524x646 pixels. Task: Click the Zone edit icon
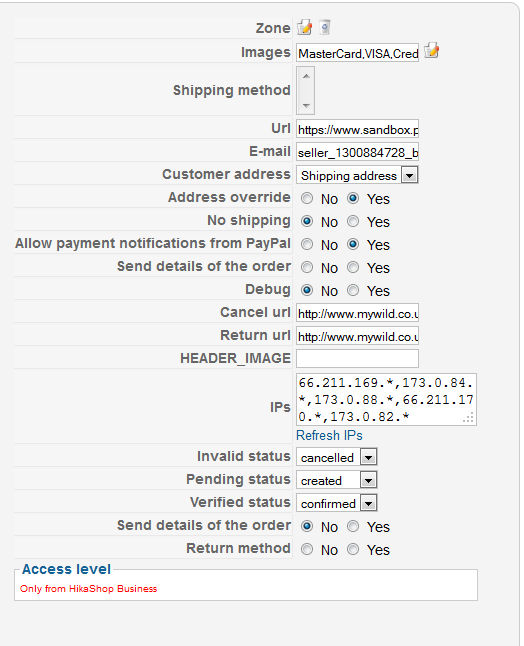305,27
